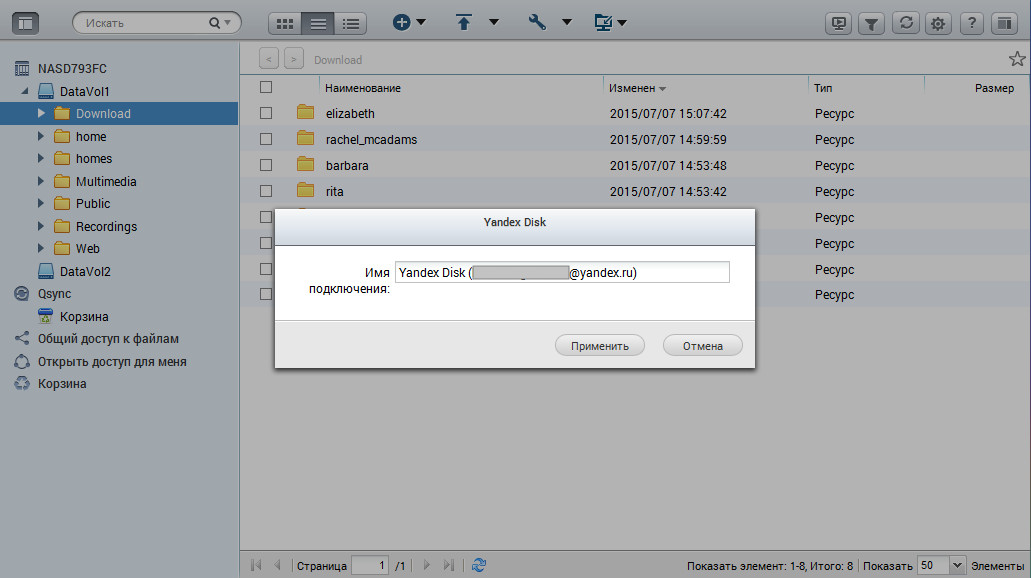Open Qsync in the sidebar
Screen dimensions: 1031x578
point(54,294)
